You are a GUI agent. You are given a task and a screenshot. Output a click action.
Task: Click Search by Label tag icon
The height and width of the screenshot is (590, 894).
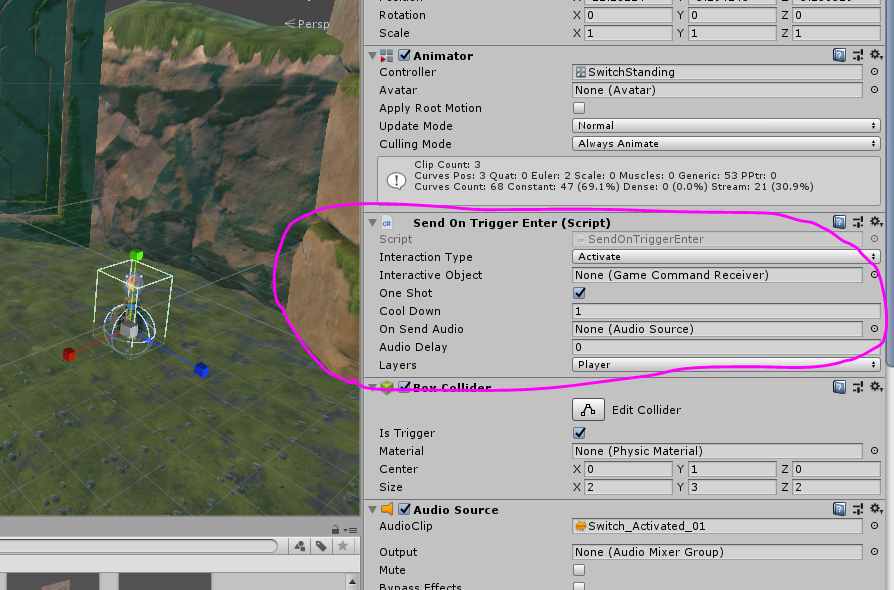point(322,546)
